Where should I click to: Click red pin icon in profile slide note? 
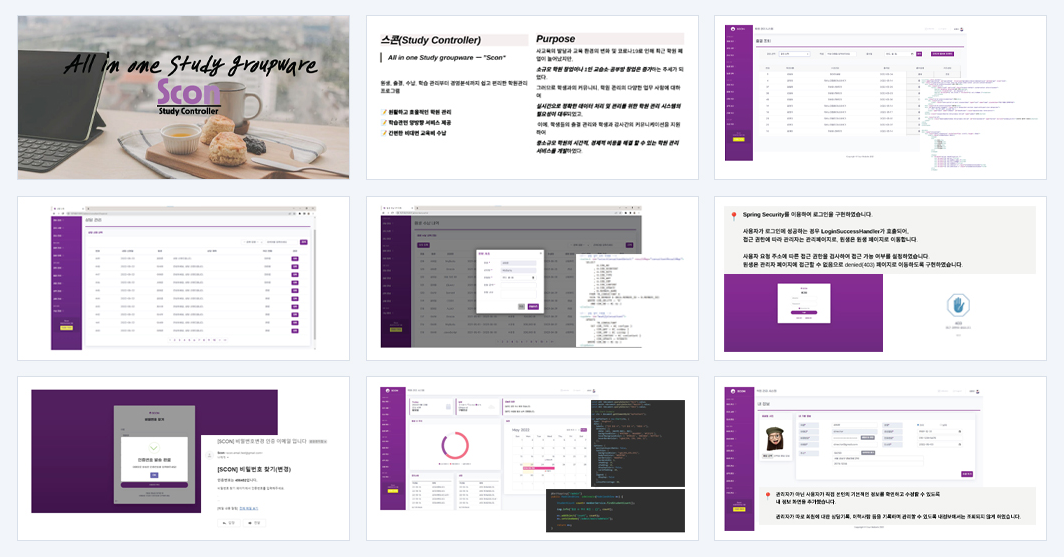[767, 497]
